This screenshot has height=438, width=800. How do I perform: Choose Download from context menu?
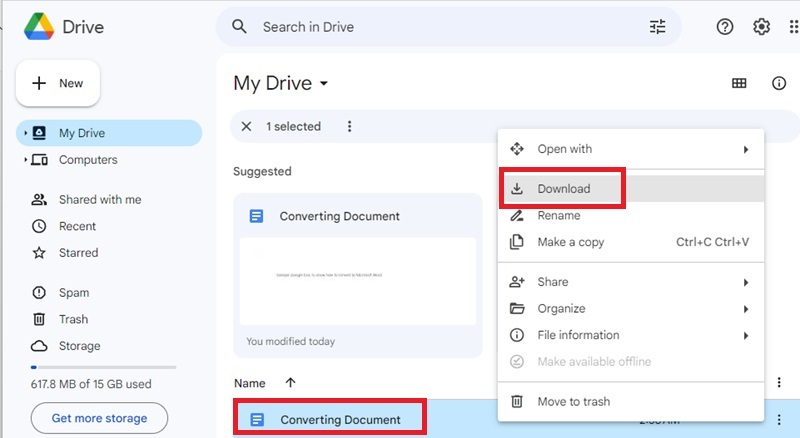tap(631, 189)
